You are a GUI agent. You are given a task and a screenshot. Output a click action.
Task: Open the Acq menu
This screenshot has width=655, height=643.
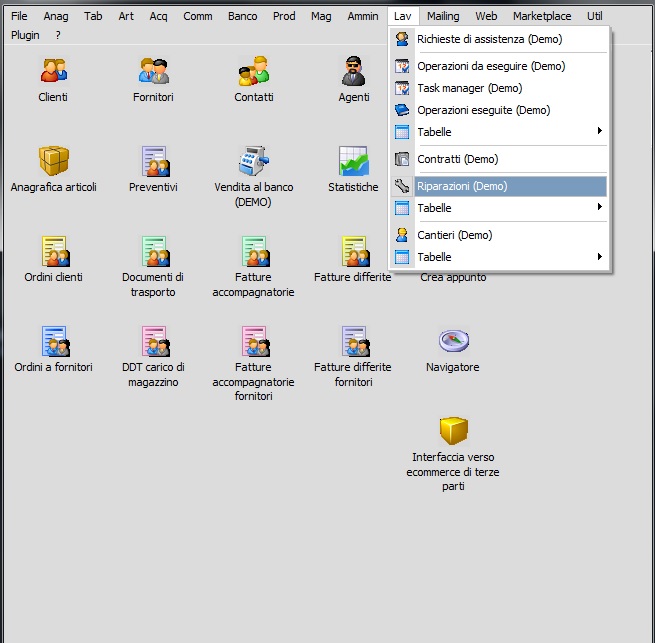point(158,16)
